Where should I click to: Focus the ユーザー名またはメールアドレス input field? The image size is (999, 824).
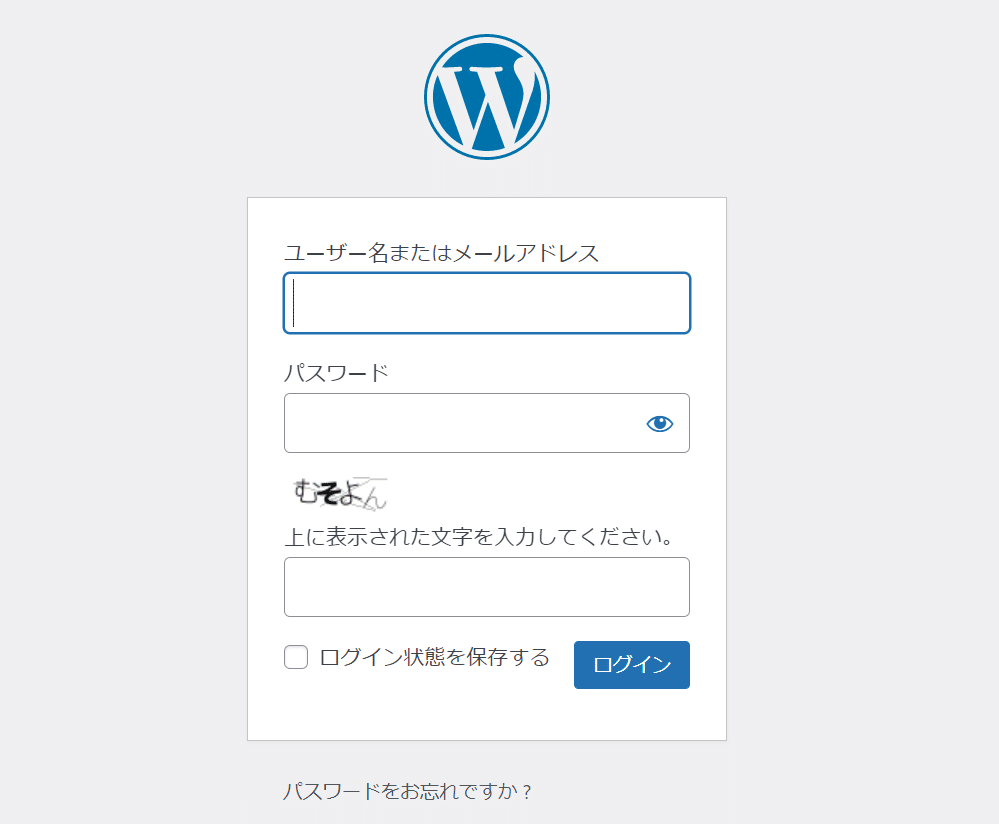(487, 303)
